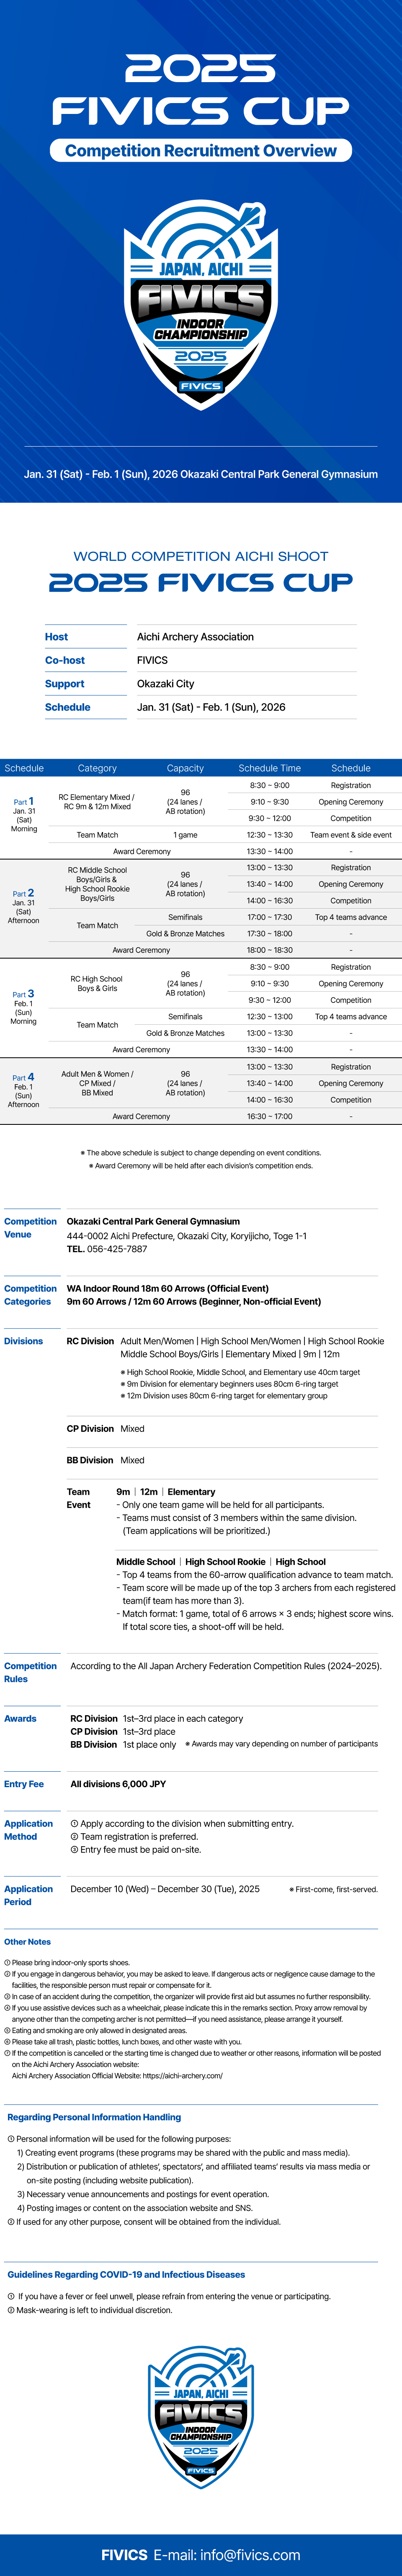Click the Application Period section label

(28, 1895)
